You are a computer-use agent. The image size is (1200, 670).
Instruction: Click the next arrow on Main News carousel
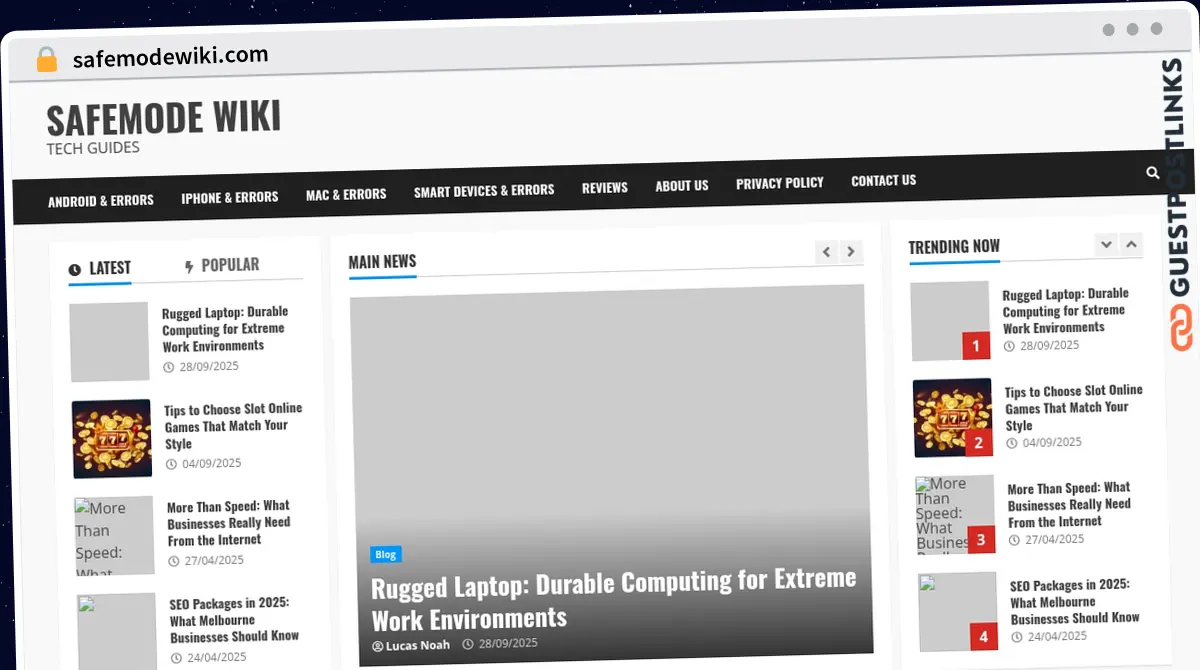click(850, 252)
